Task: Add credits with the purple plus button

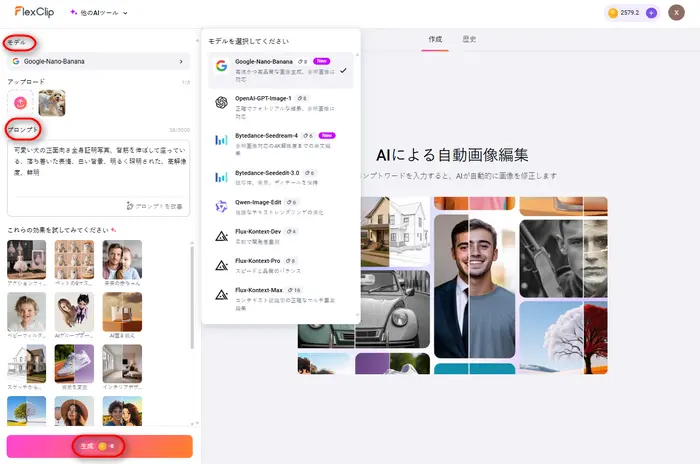Action: pos(651,13)
